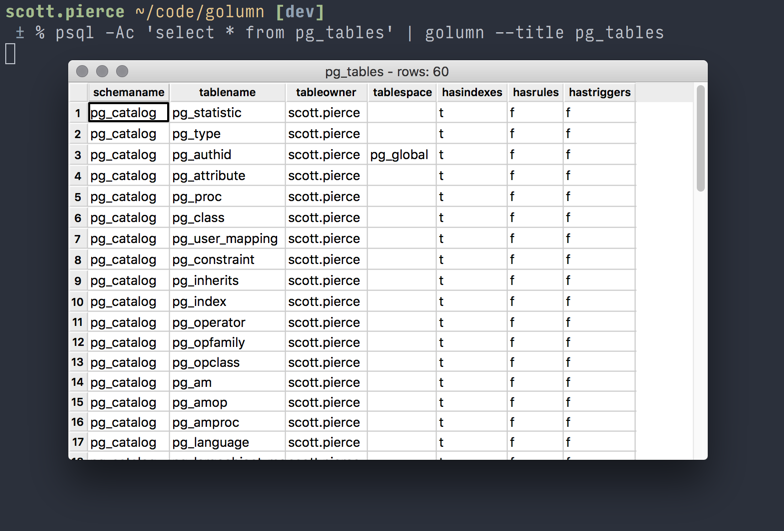Click scott.pierce in the pg_type row
The height and width of the screenshot is (531, 784).
(x=326, y=134)
